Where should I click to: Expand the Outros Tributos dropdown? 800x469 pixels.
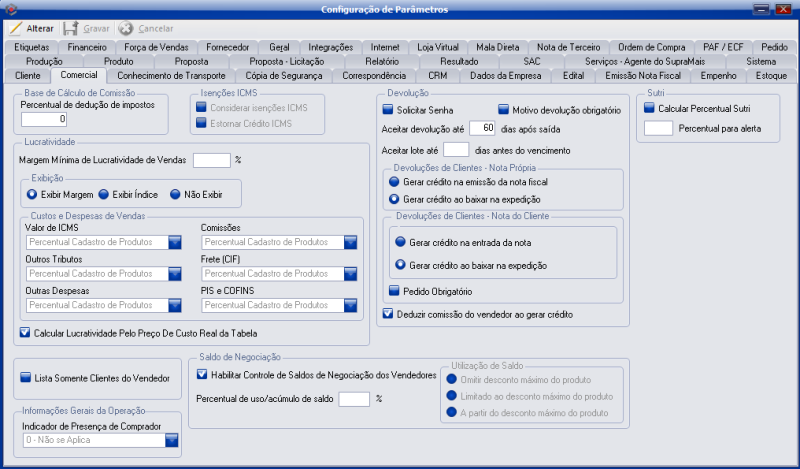175,274
